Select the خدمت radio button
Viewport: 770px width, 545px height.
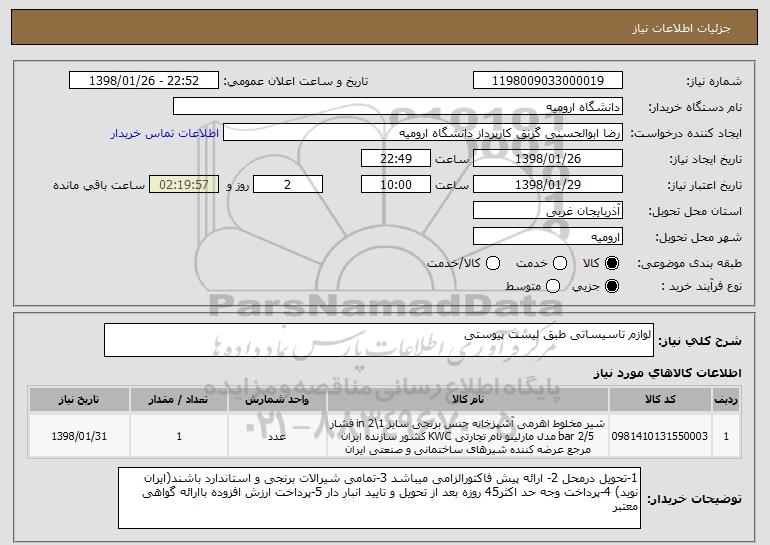[560, 264]
